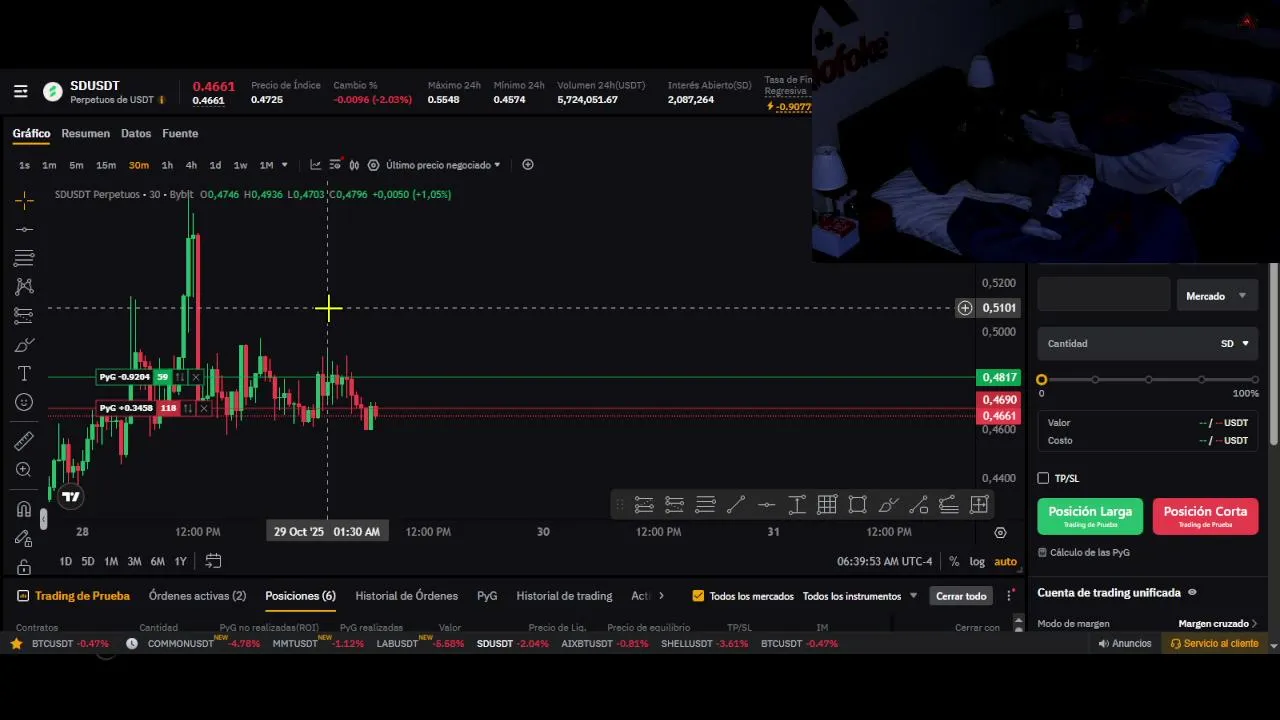Switch to the Datos tab

[x=136, y=133]
